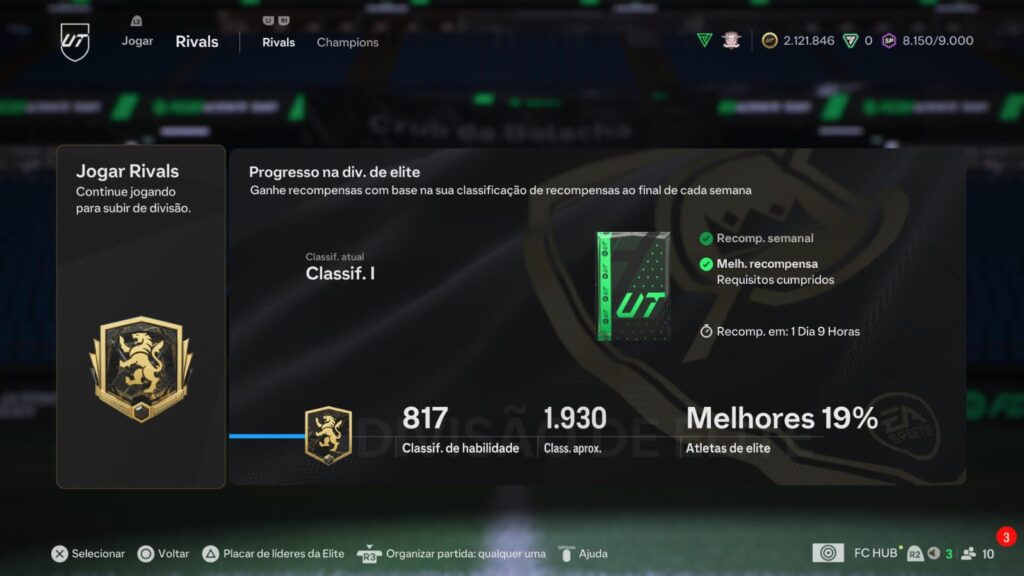Click the green triangle pennant icon
1024x576 pixels.
[705, 40]
